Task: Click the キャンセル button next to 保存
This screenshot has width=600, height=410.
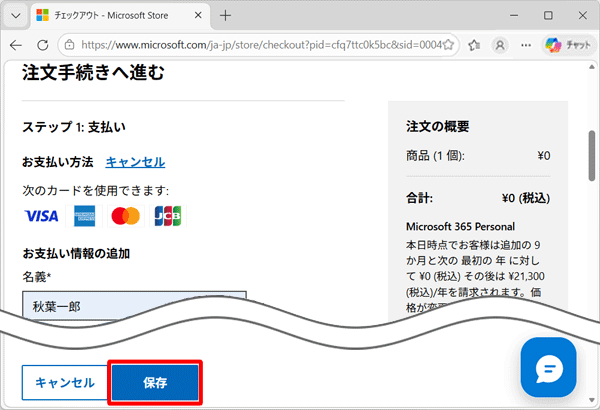Action: coord(65,382)
